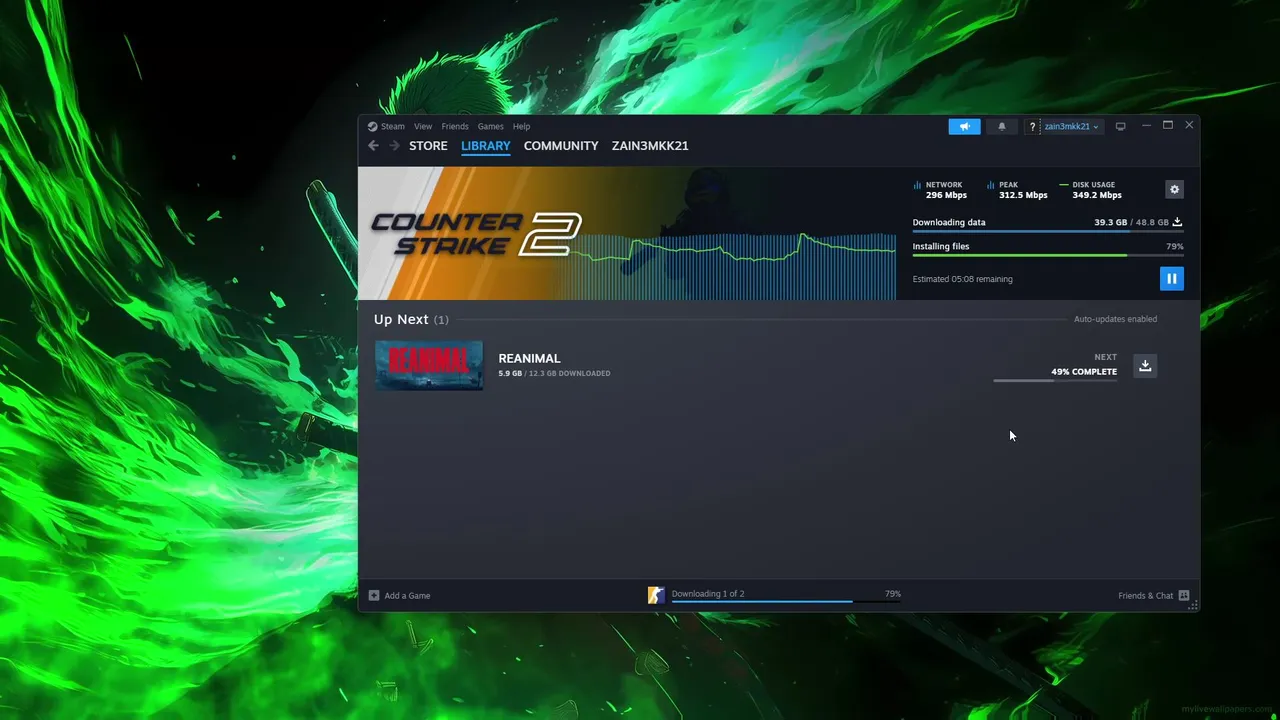The image size is (1280, 720).
Task: Click the Counter-Strike icon in the bottom bar
Action: pos(656,595)
